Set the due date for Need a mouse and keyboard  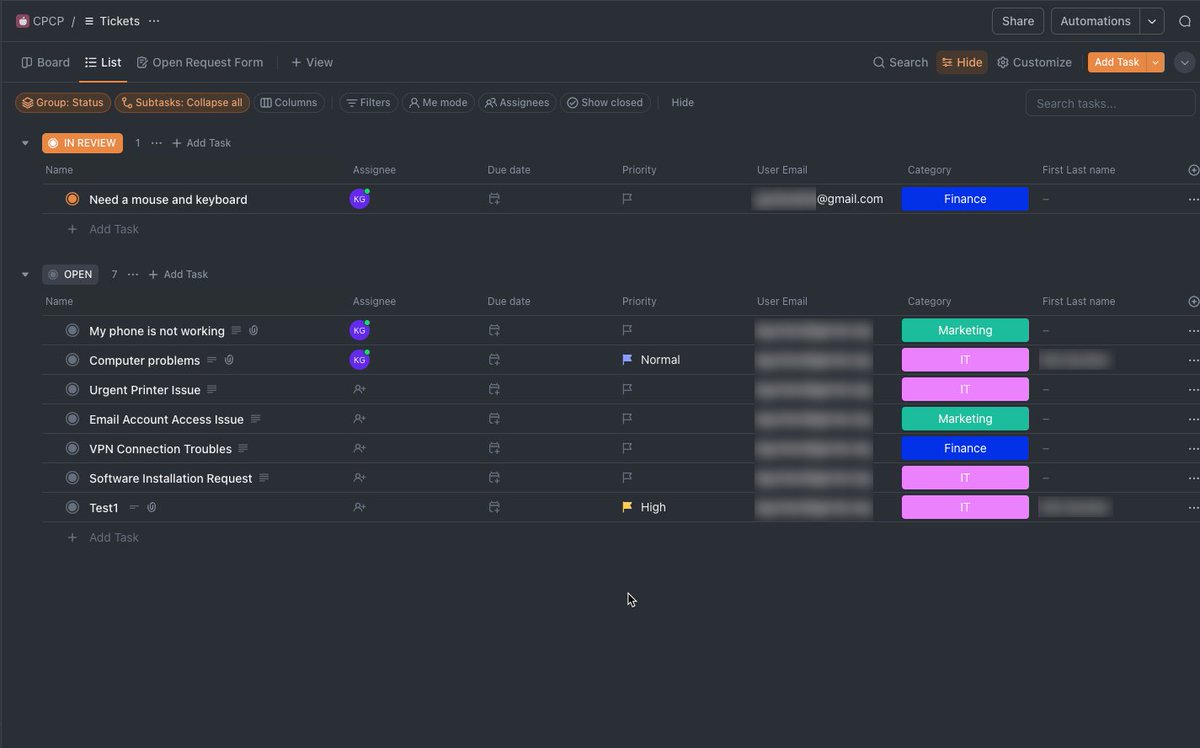click(x=494, y=199)
